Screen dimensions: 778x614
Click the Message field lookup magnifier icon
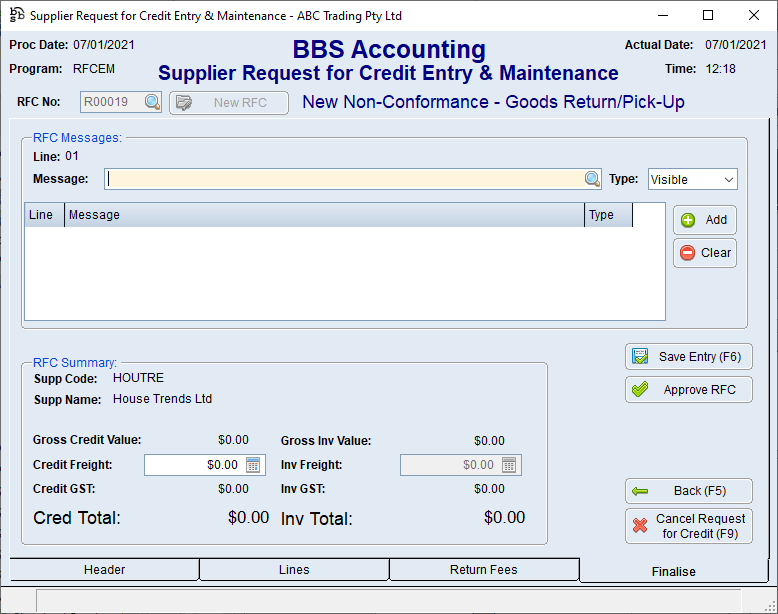[x=593, y=179]
